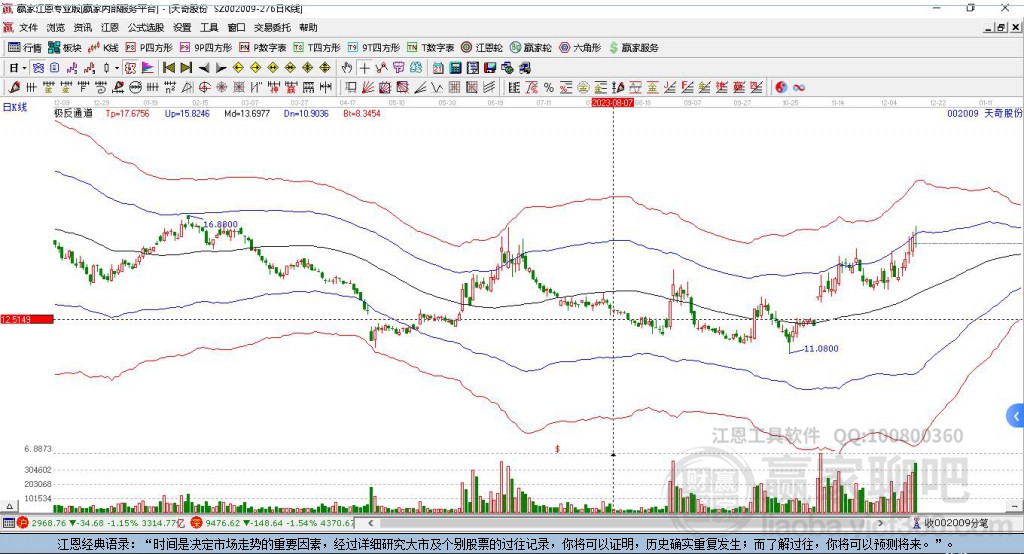
Task: Toggle the crosshair cursor tool
Action: pos(364,68)
